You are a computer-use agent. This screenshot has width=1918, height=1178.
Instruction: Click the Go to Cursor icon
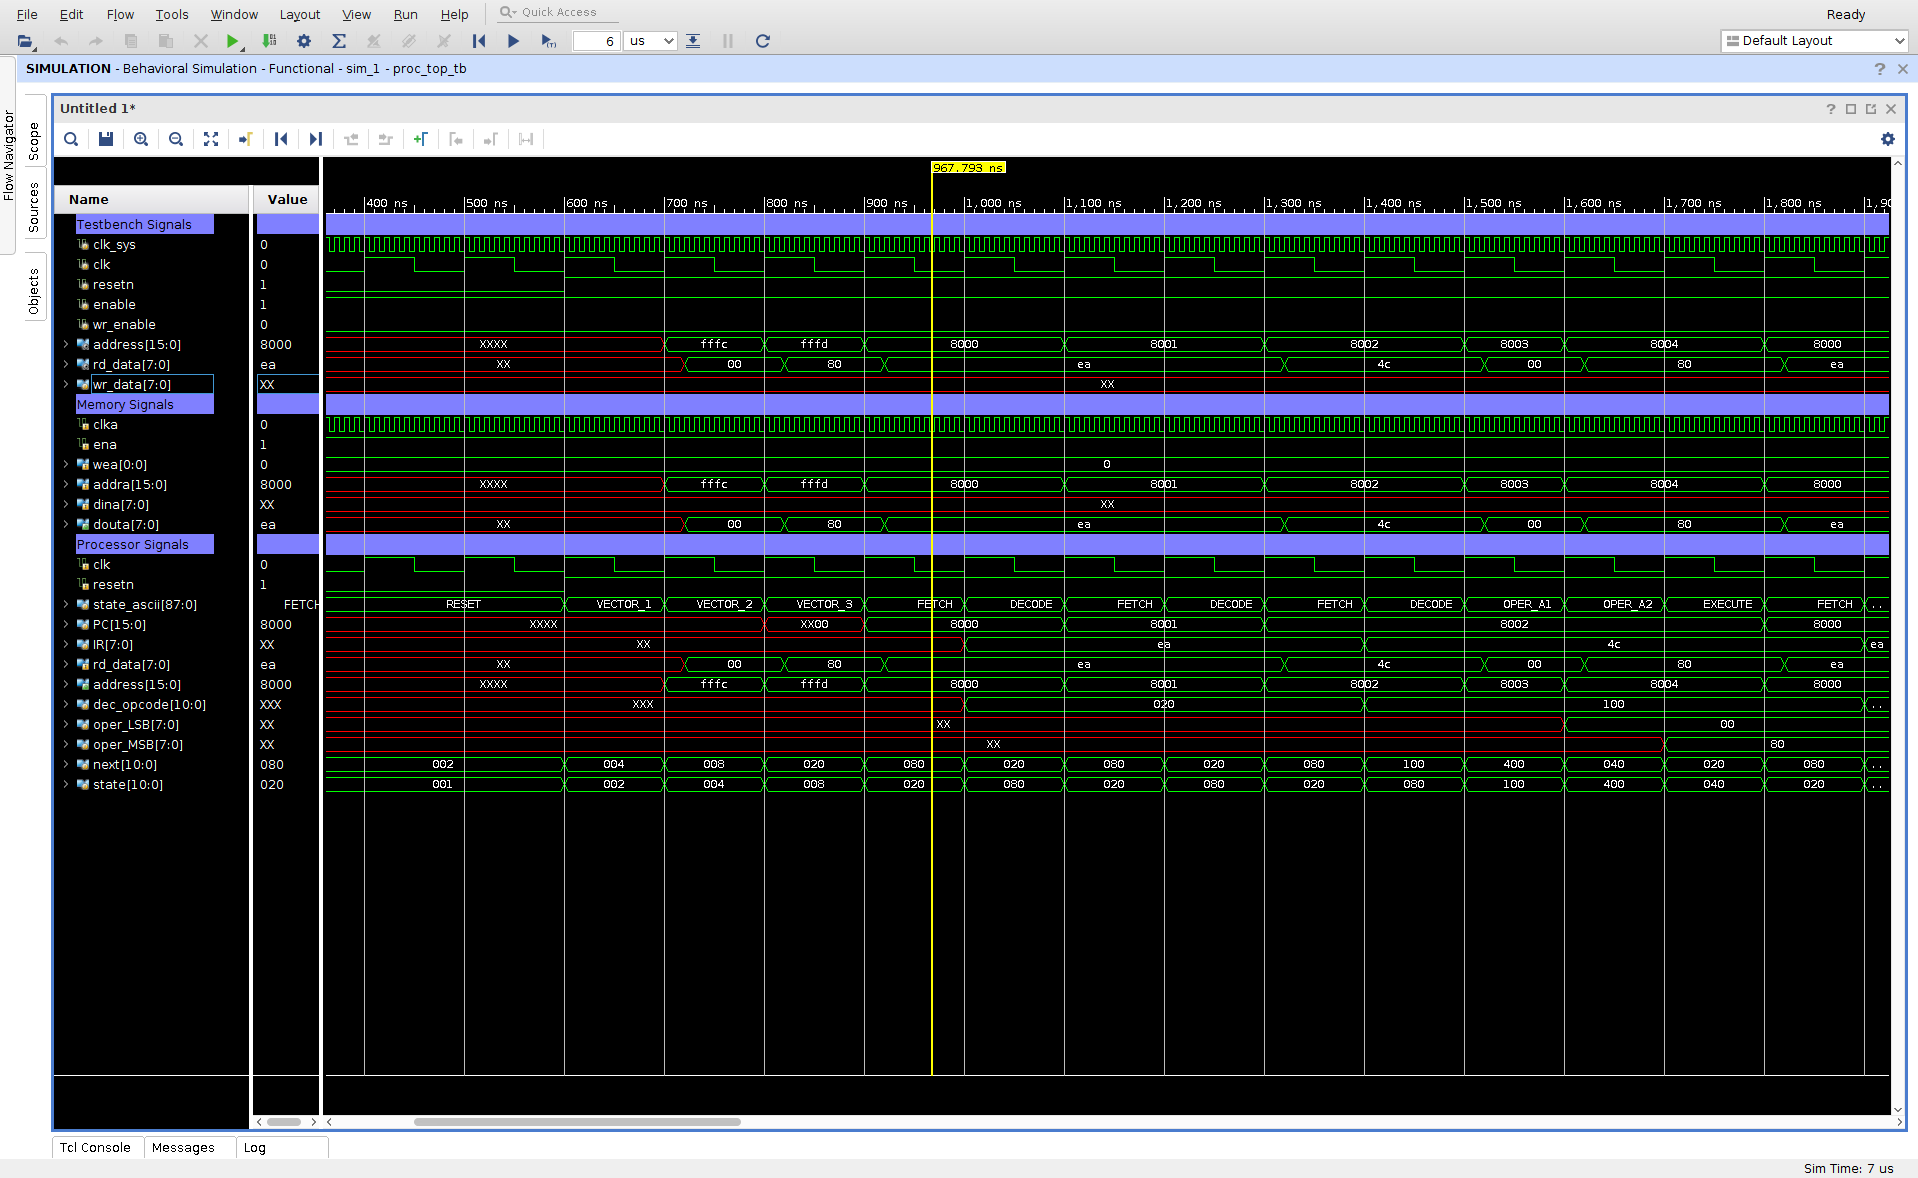pos(246,139)
